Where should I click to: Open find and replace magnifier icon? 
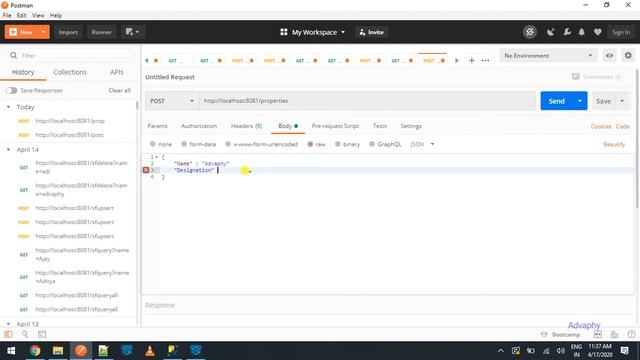click(x=25, y=334)
